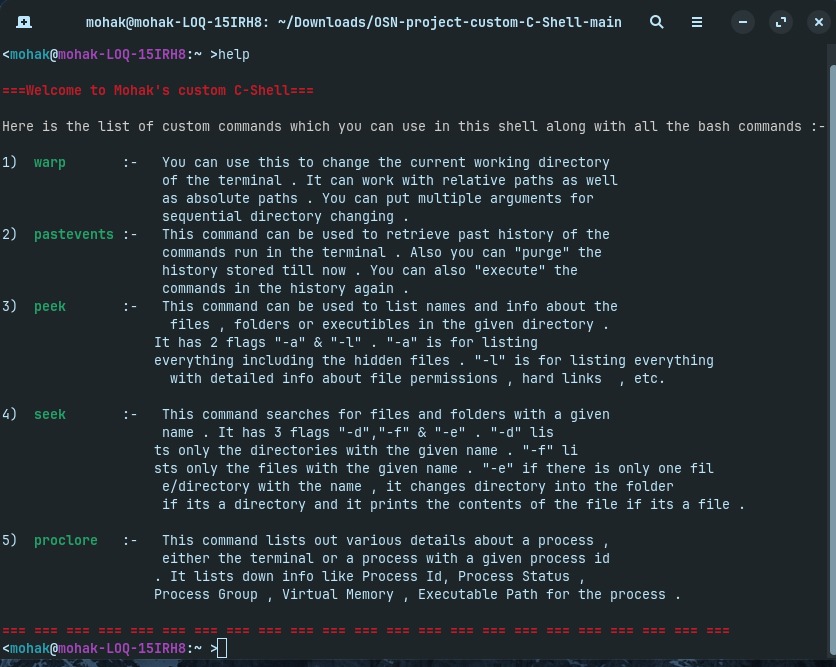The width and height of the screenshot is (836, 667).
Task: Click the red separator line of equals signs
Action: 366,631
